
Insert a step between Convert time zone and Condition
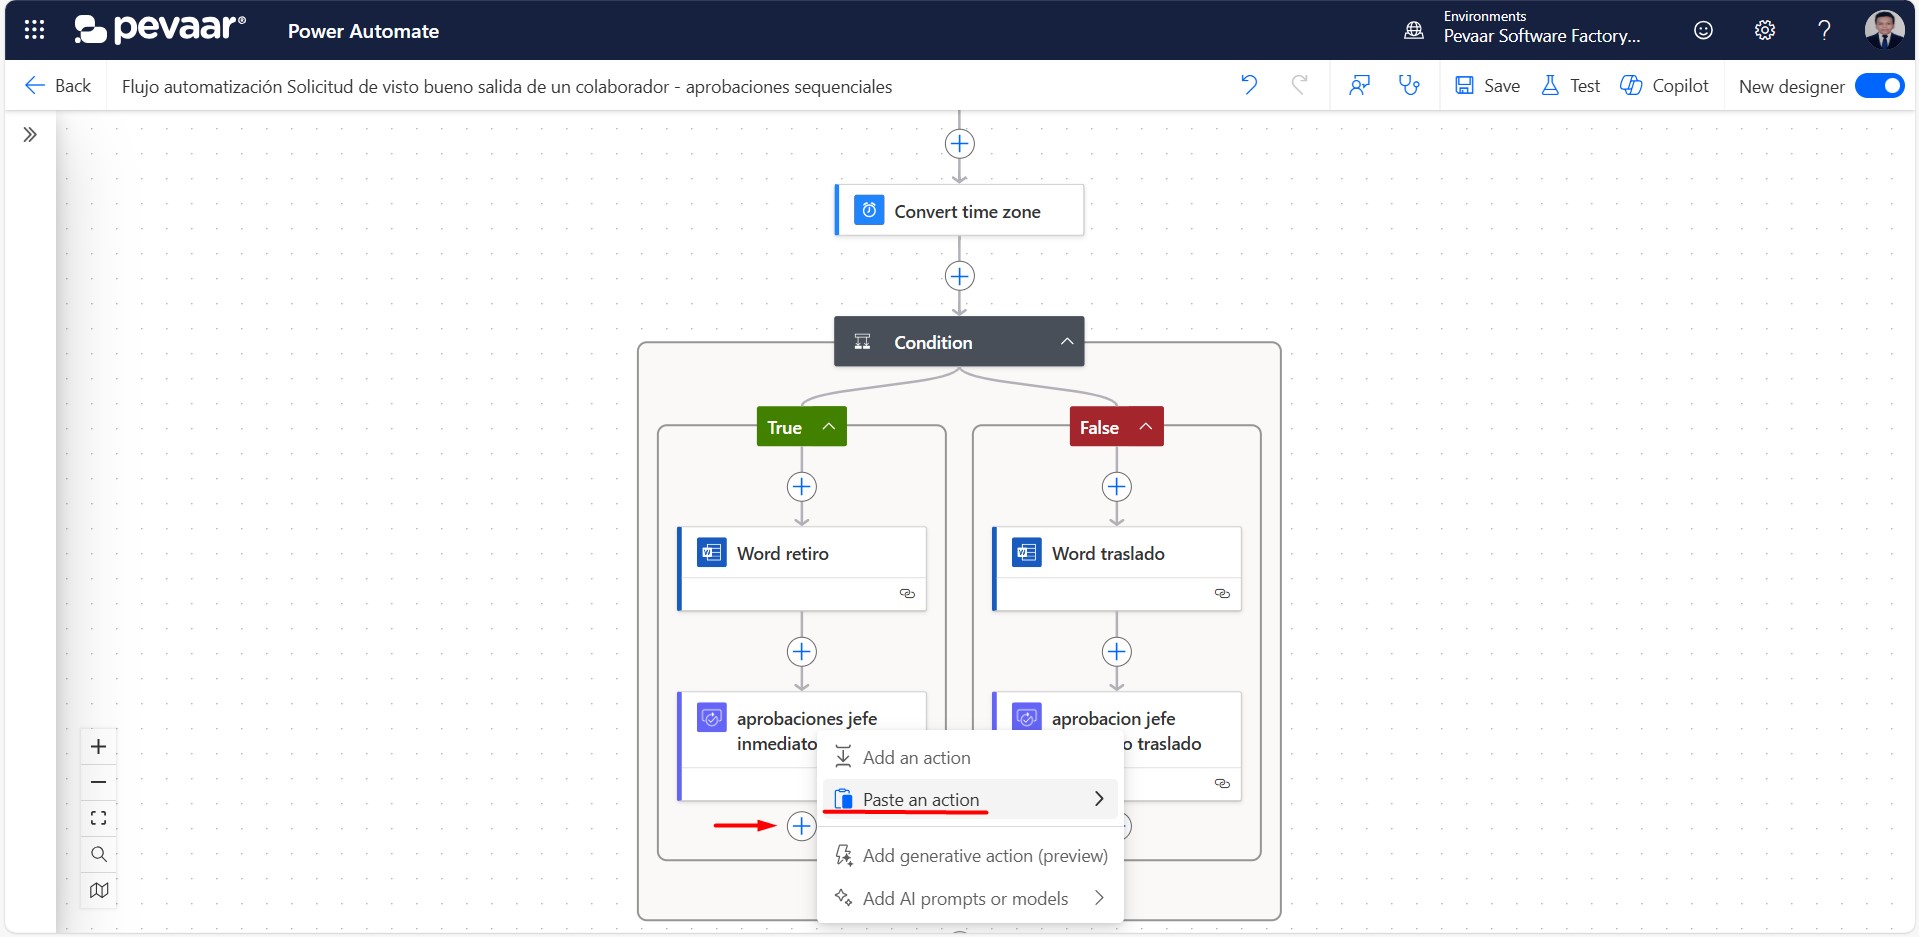[x=959, y=276]
